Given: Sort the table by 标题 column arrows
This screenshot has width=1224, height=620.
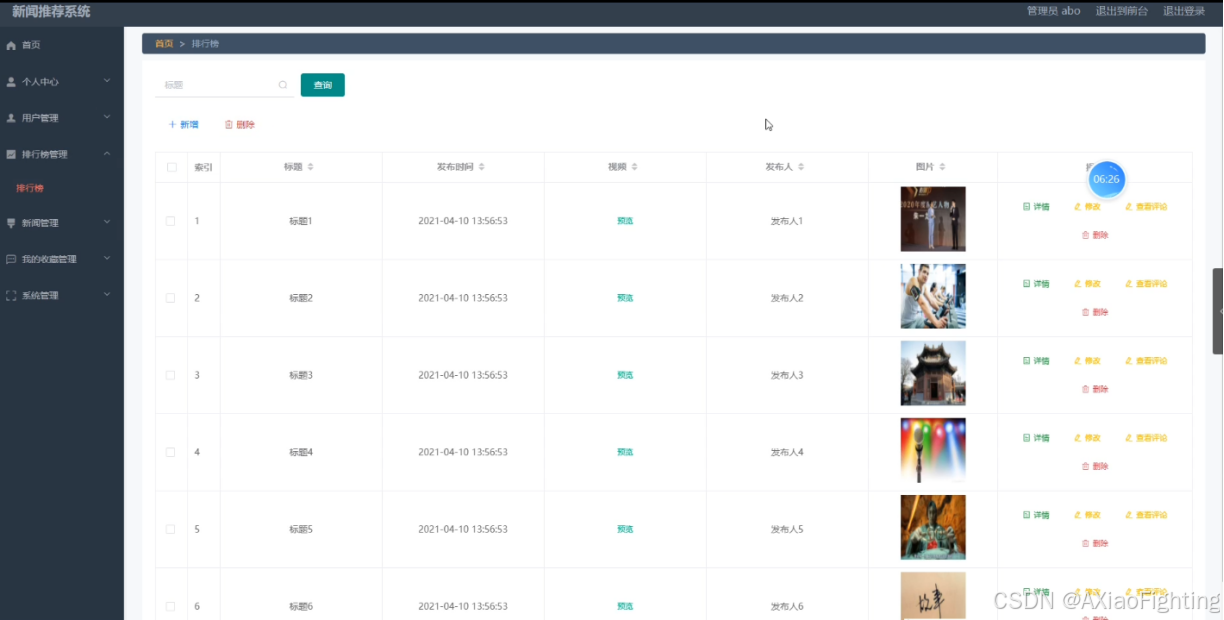Looking at the screenshot, I should [310, 167].
